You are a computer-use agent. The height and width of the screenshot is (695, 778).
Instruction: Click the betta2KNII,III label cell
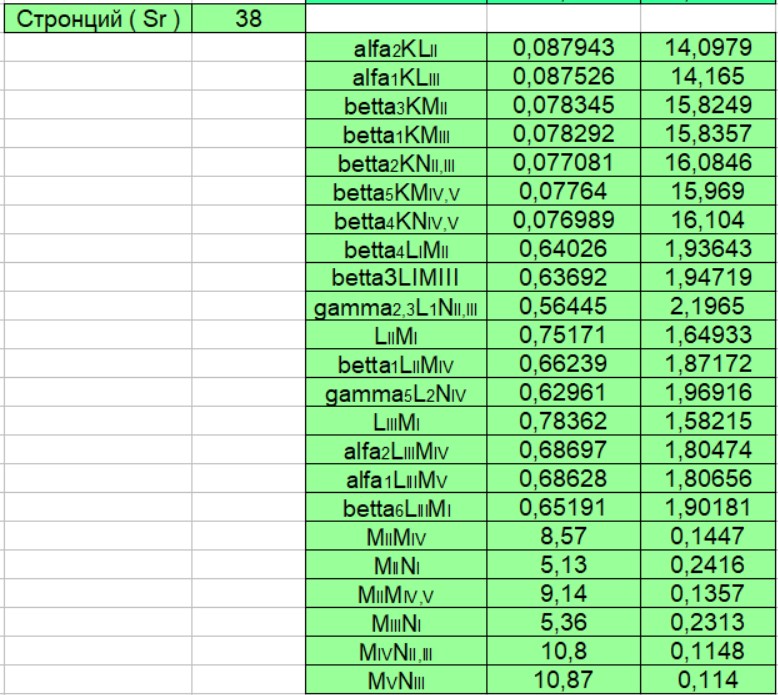(396, 163)
